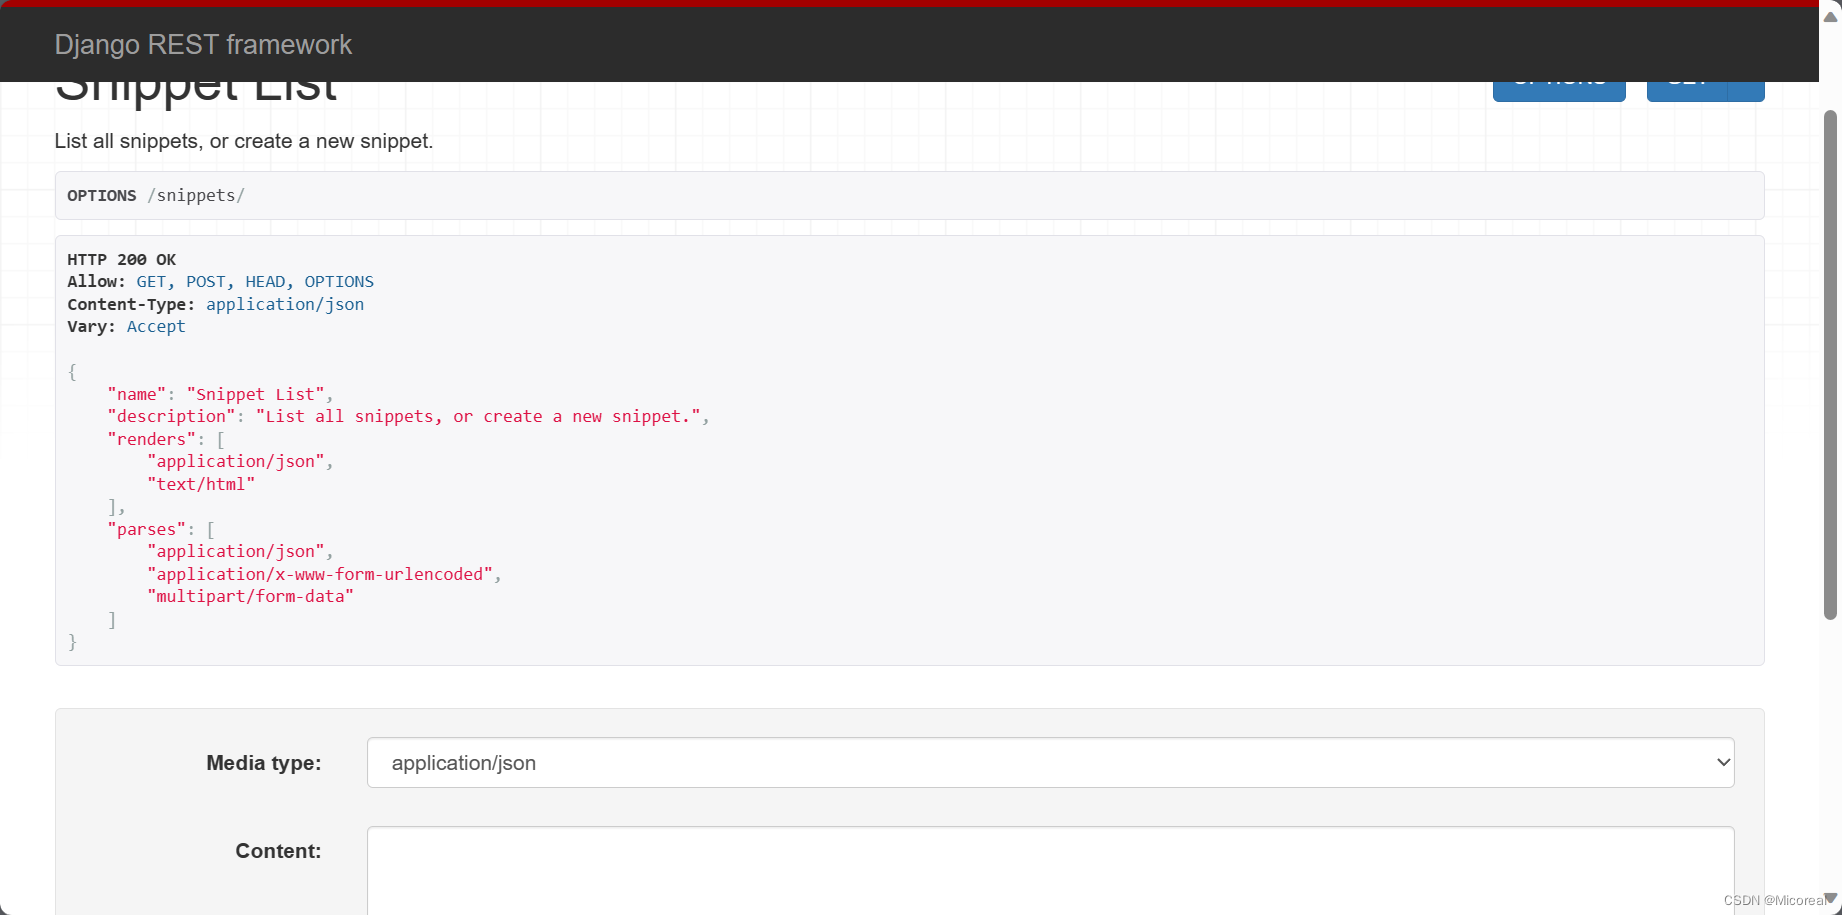Image resolution: width=1842 pixels, height=915 pixels.
Task: Click the scroll up arrow of the scrollbar
Action: [x=1830, y=16]
